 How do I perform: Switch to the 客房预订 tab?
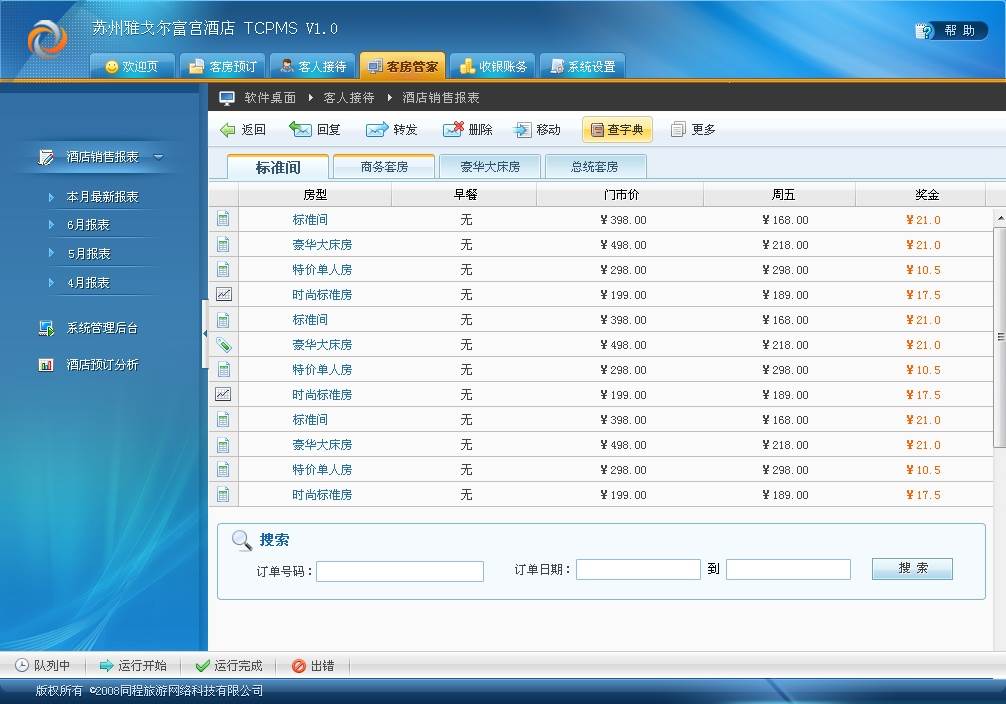point(223,66)
